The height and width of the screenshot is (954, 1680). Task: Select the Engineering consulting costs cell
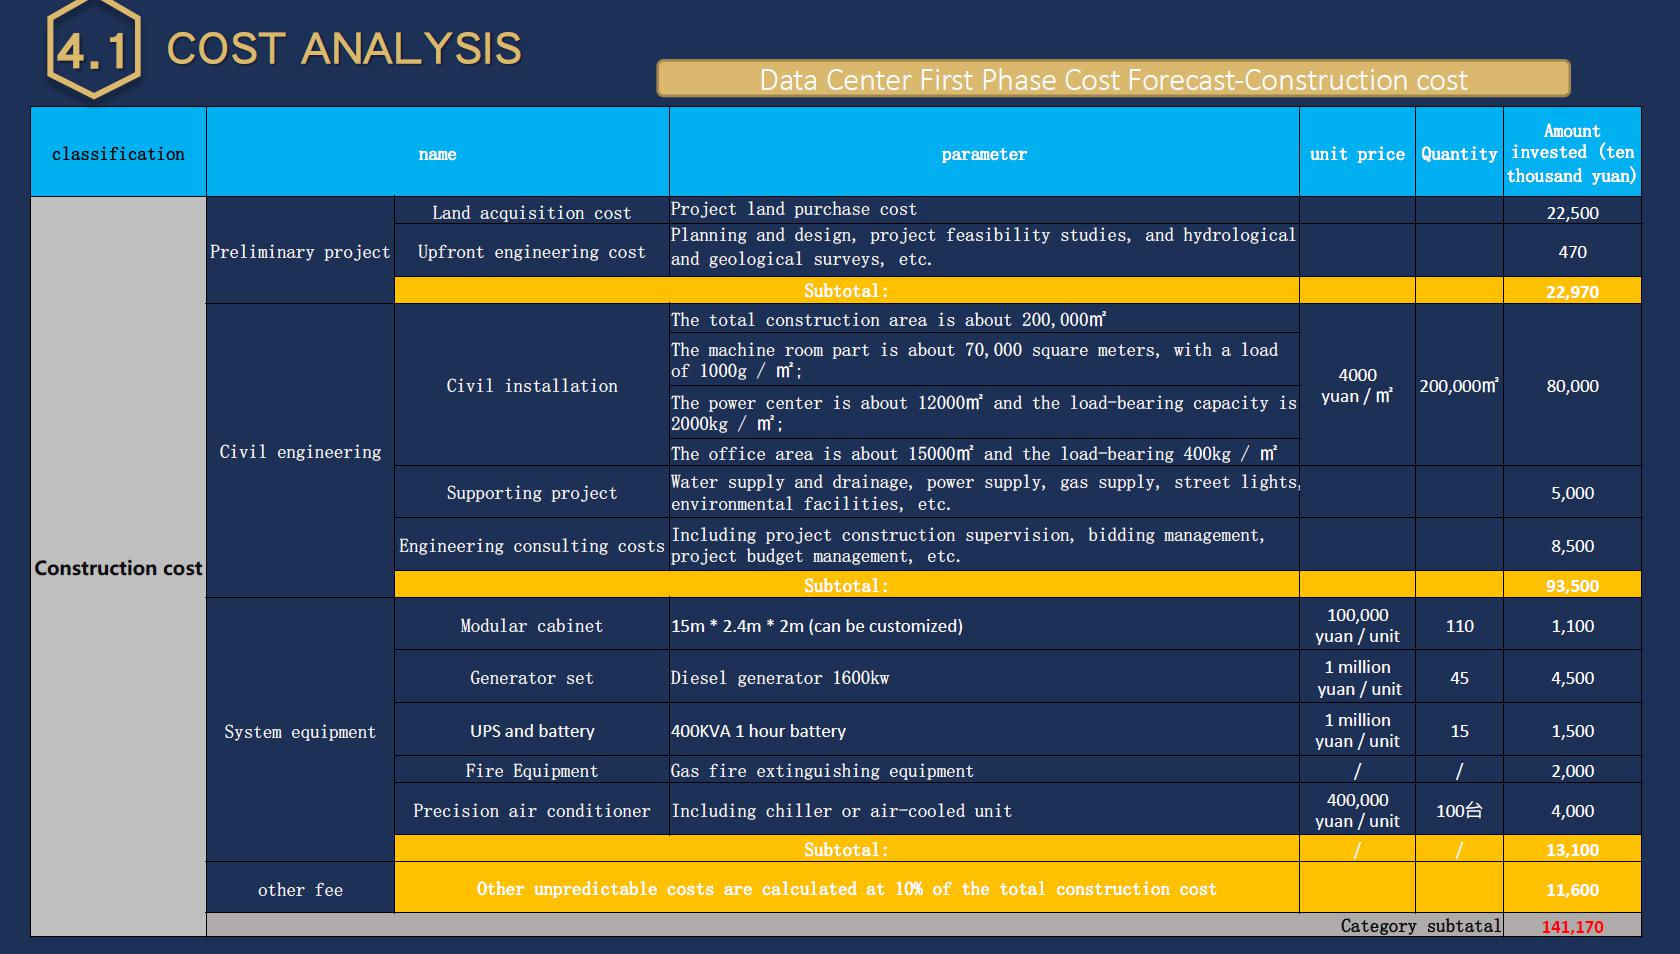pyautogui.click(x=531, y=546)
